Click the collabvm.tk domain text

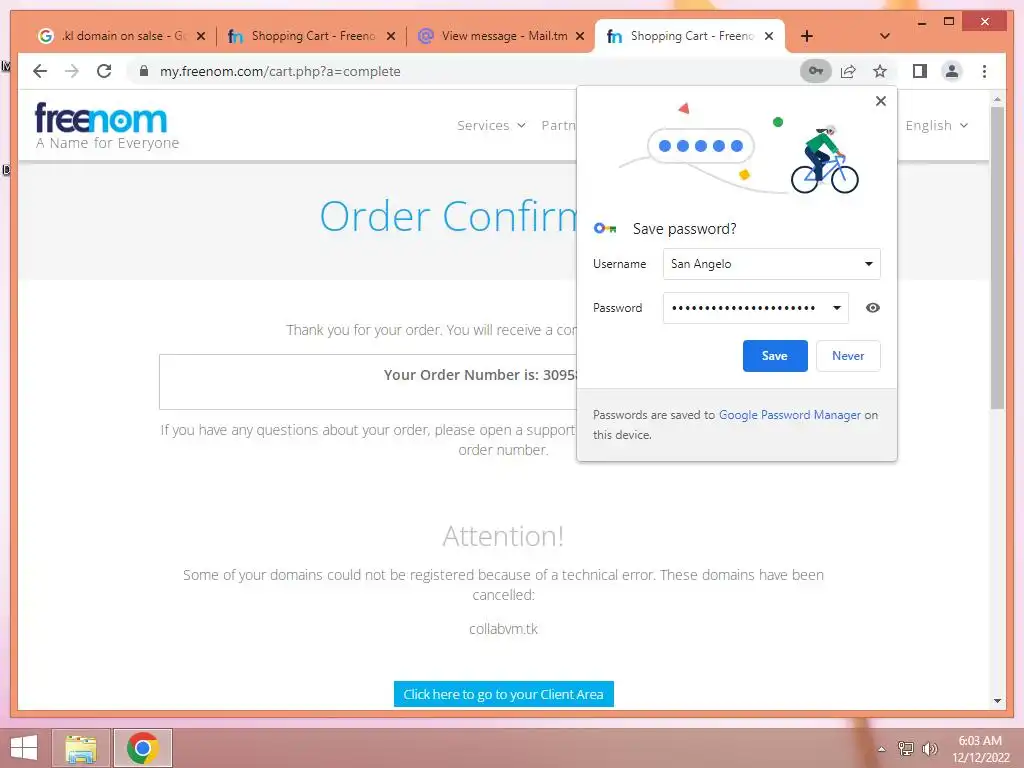pyautogui.click(x=504, y=629)
